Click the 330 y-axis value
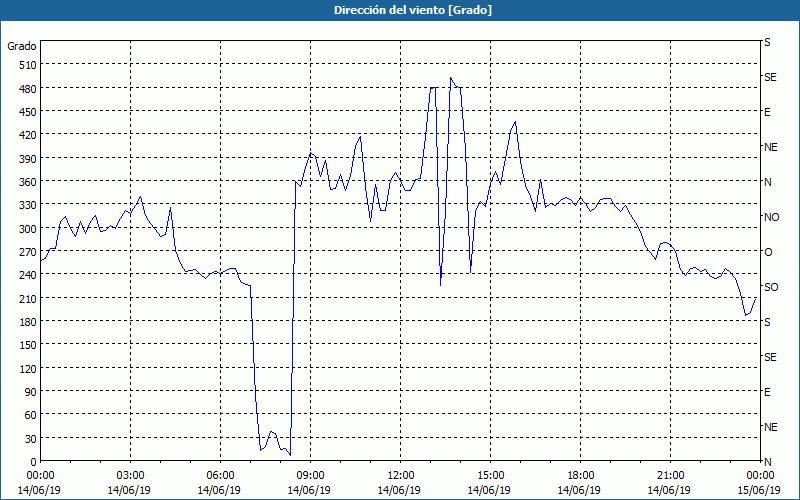800x500 pixels. [28, 205]
